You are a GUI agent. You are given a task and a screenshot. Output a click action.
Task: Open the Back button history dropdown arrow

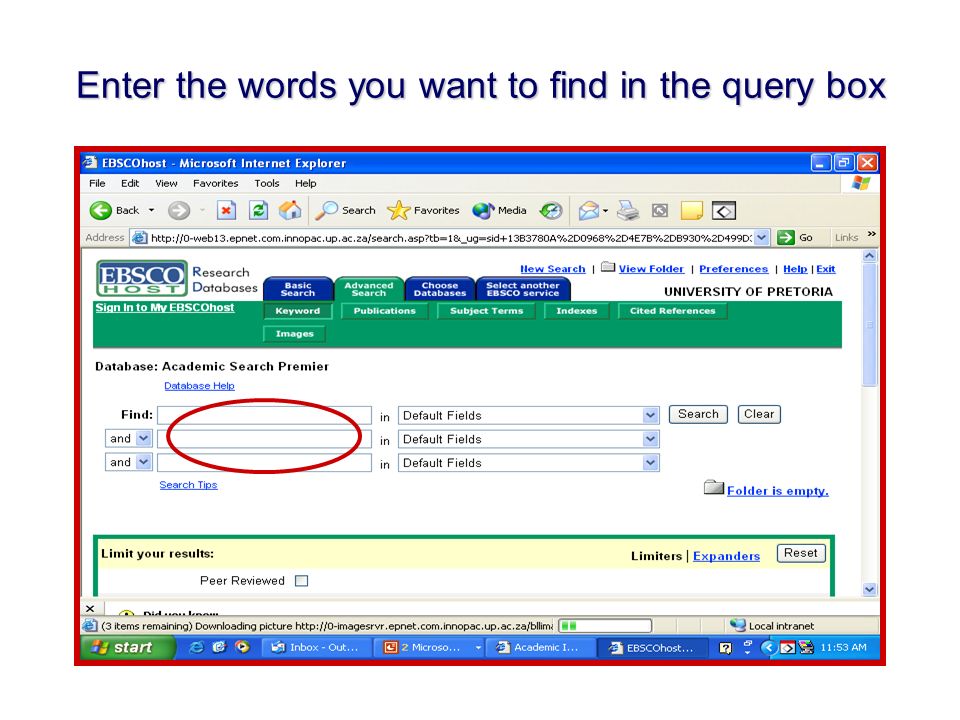[151, 211]
